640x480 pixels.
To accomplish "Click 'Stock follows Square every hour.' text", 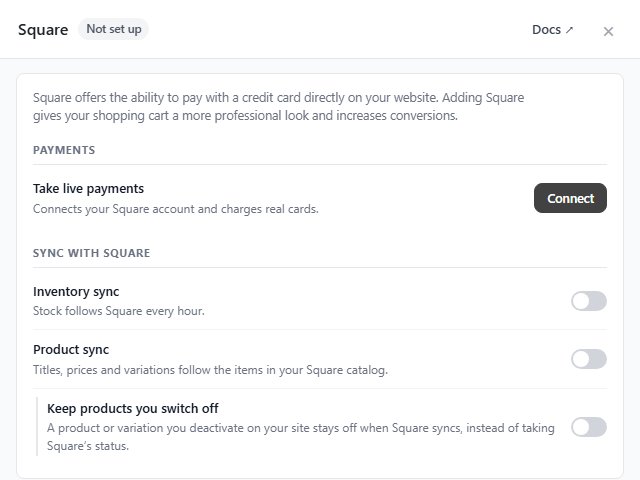I will (x=119, y=311).
